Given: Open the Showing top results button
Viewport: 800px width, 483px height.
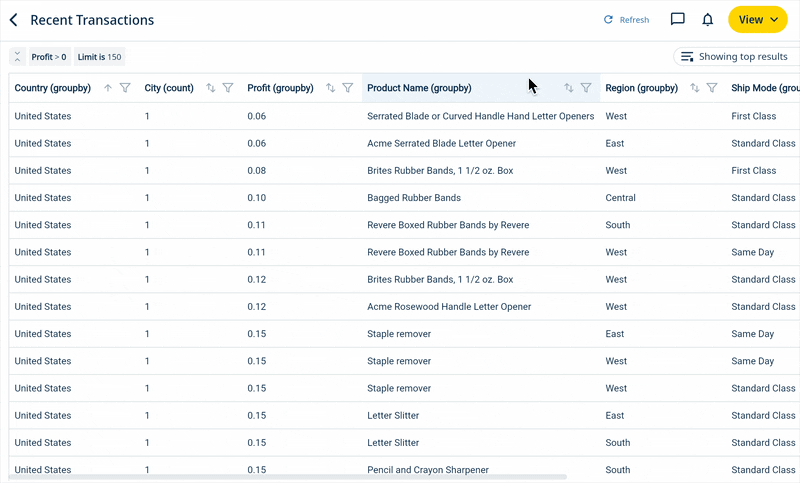Looking at the screenshot, I should (x=737, y=57).
